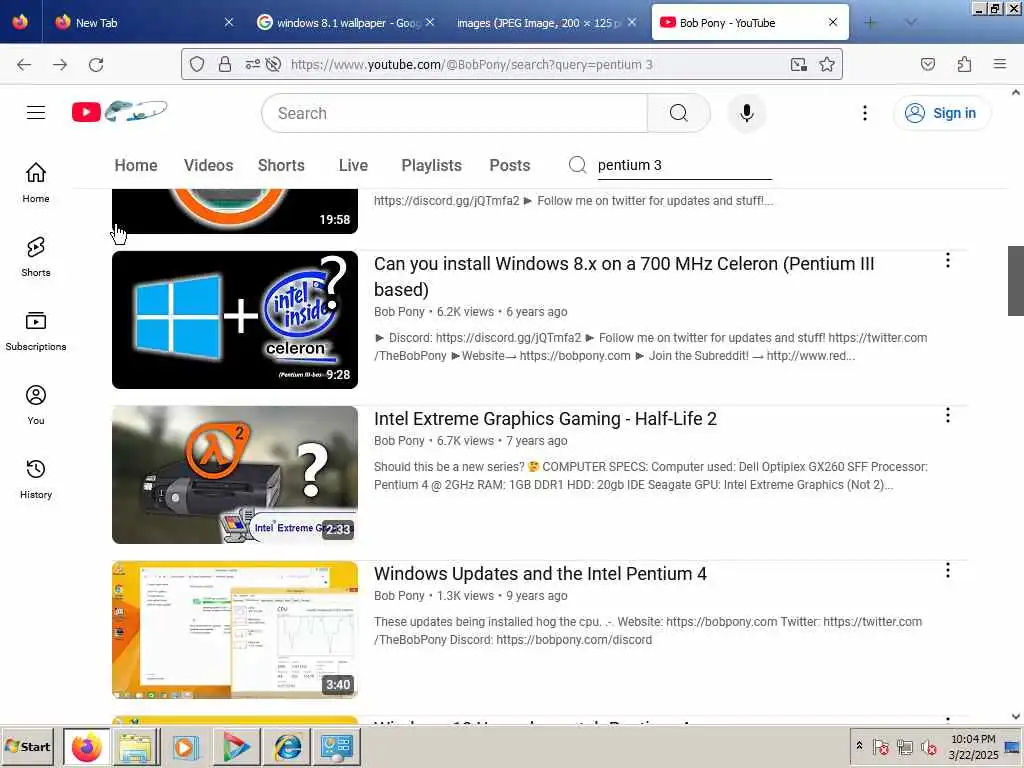This screenshot has height=768, width=1024.
Task: Show hidden system tray icons
Action: pyautogui.click(x=859, y=746)
